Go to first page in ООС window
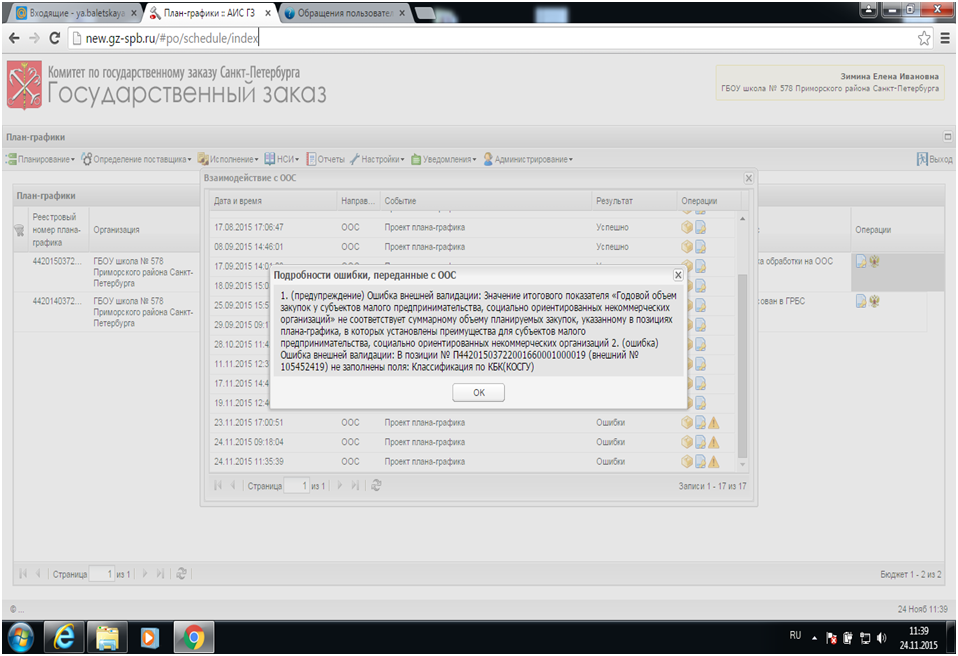This screenshot has width=958, height=656. coord(218,486)
